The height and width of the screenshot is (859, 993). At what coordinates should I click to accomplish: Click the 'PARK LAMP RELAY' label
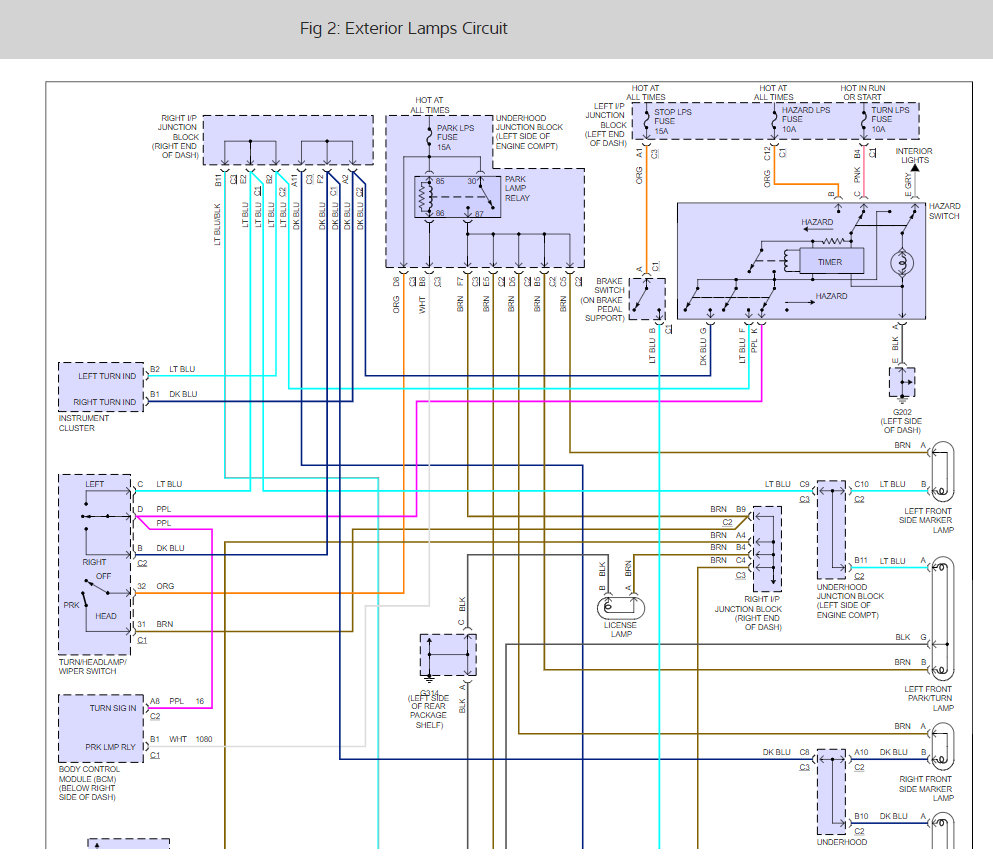517,189
